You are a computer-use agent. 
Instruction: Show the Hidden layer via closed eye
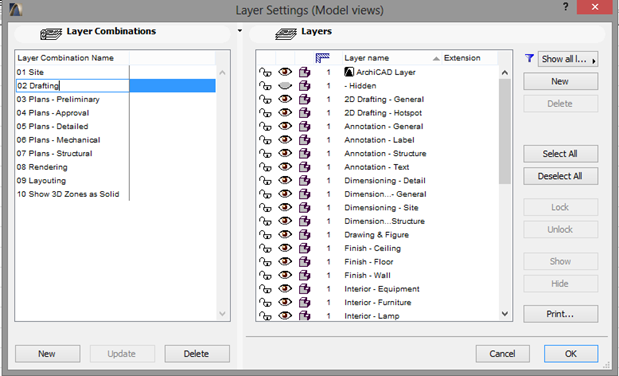tap(285, 86)
